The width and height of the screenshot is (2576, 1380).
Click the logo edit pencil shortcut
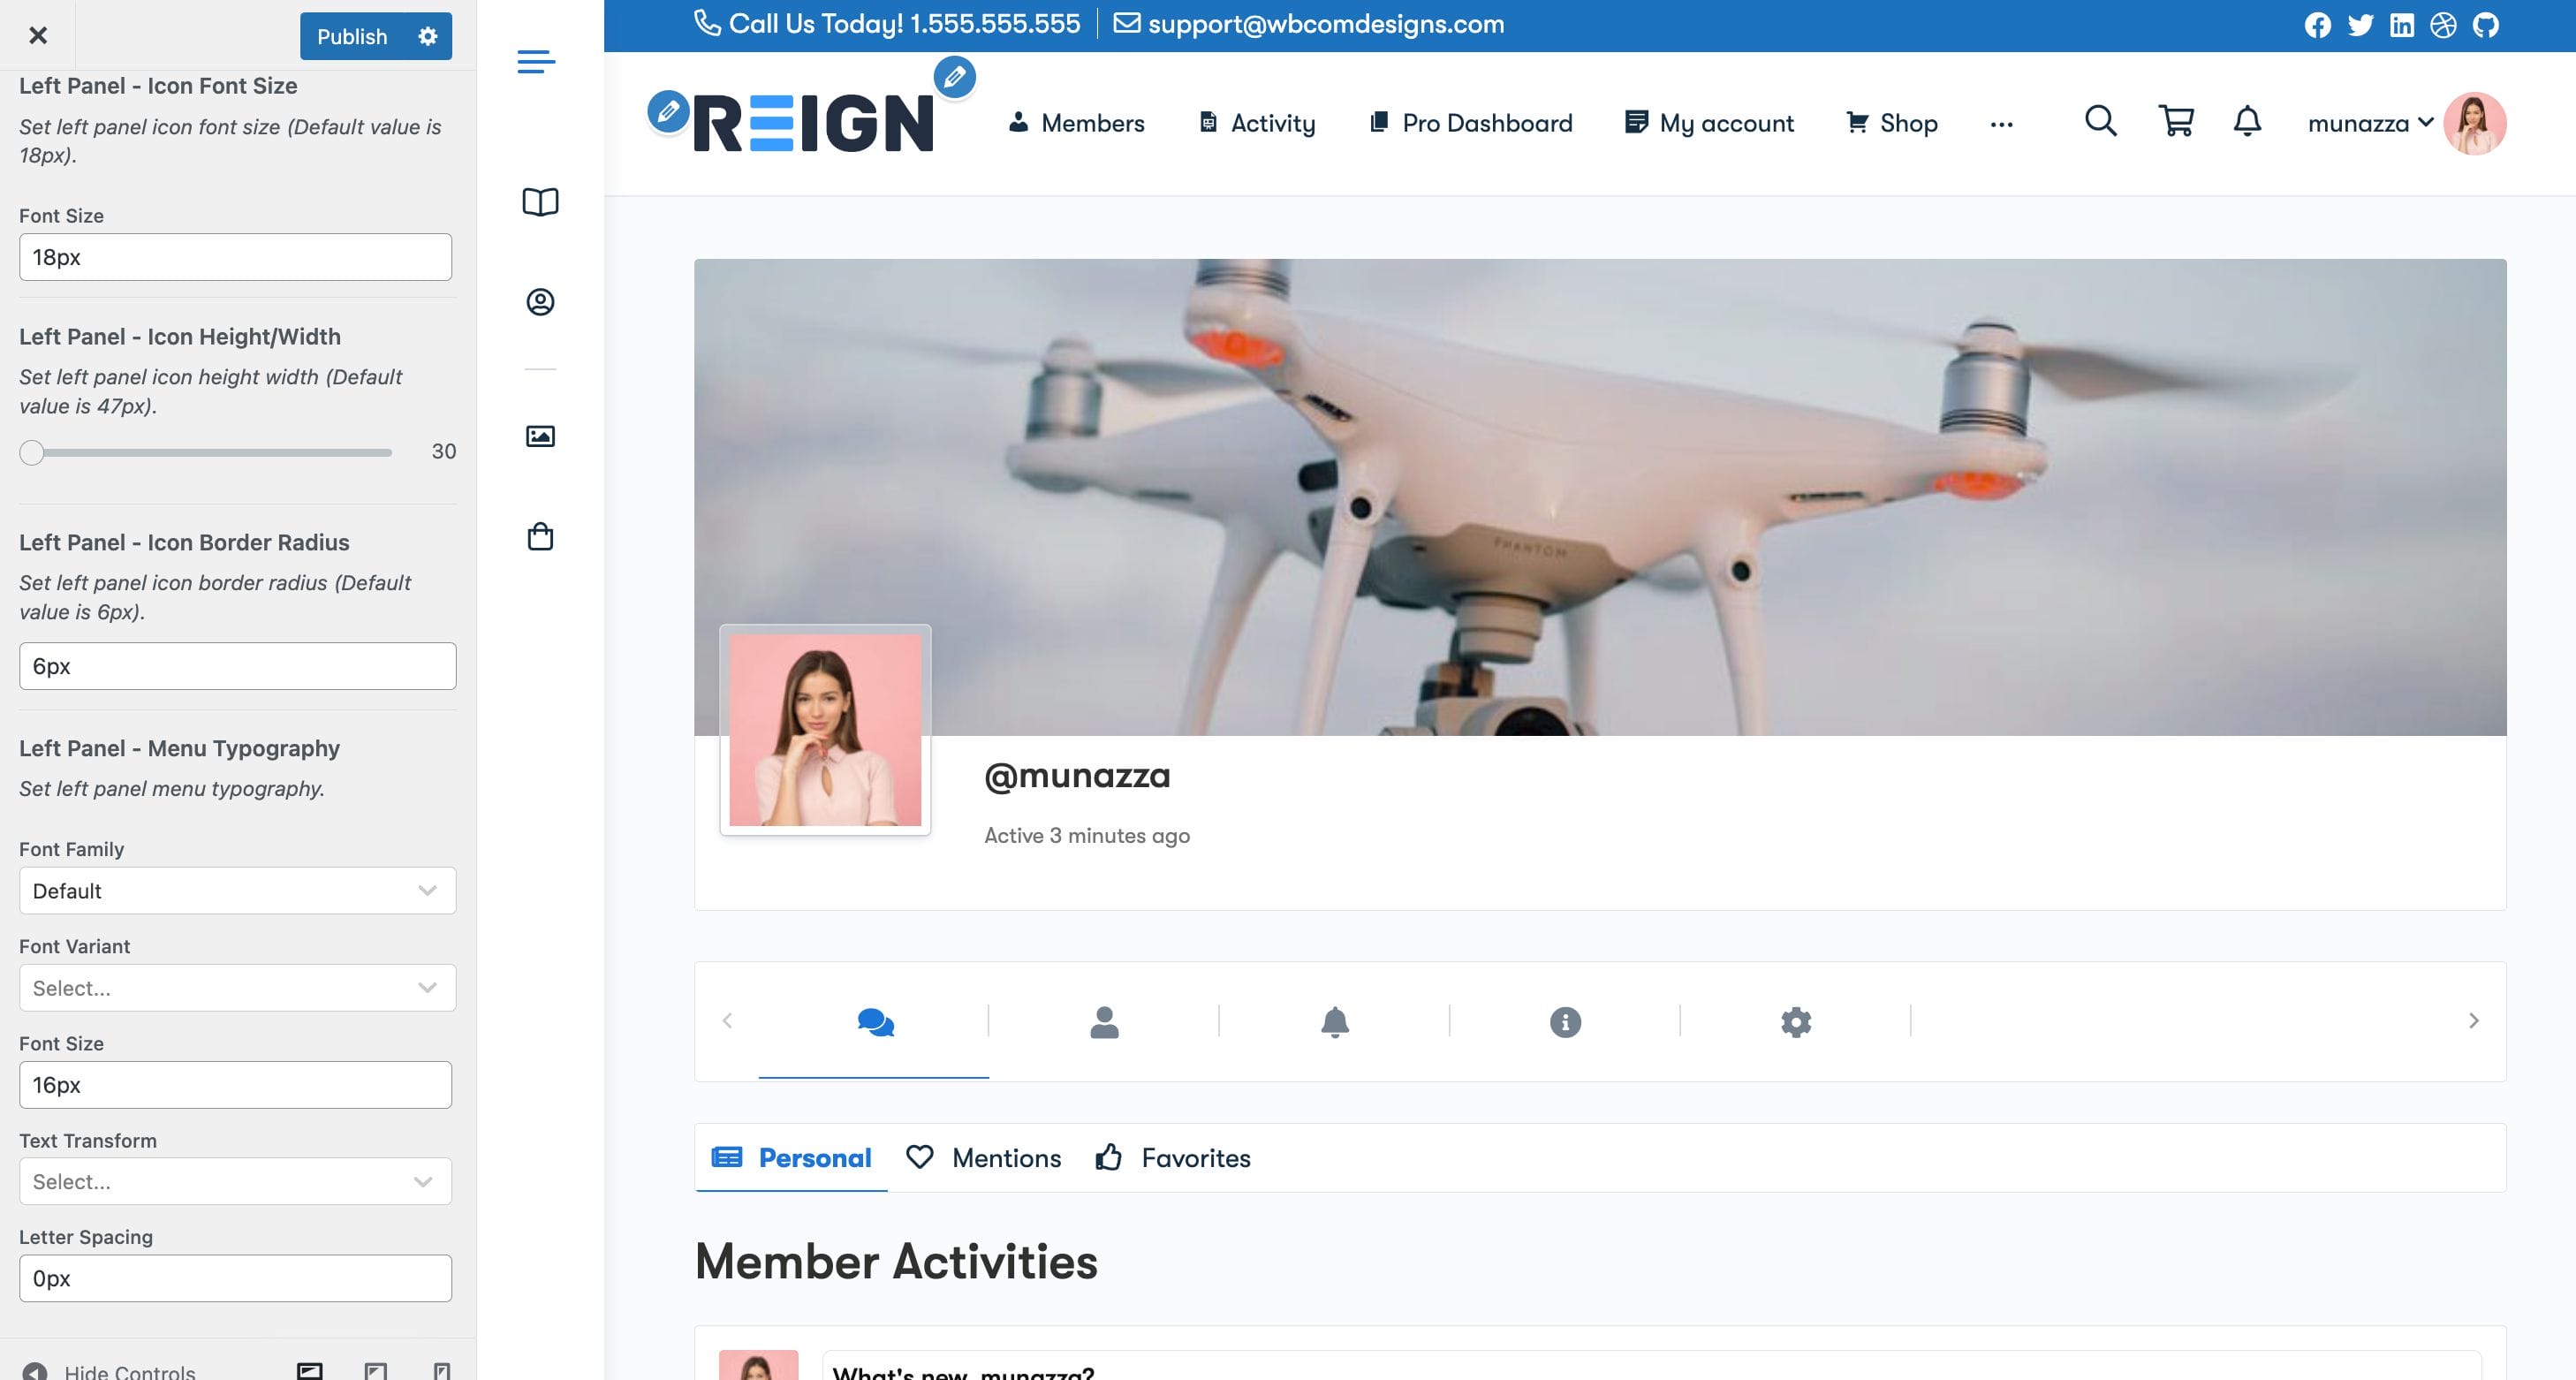coord(668,111)
